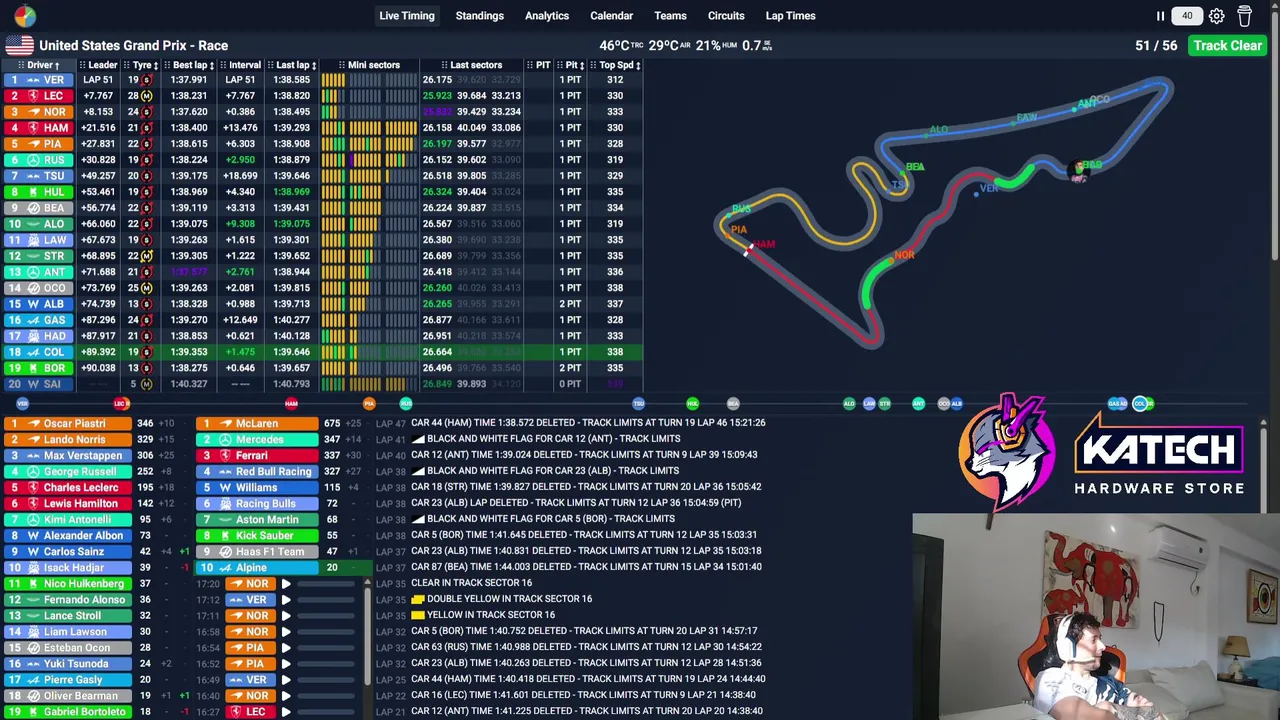Image resolution: width=1280 pixels, height=720 pixels.
Task: Open settings via the gear icon
Action: [x=1216, y=16]
